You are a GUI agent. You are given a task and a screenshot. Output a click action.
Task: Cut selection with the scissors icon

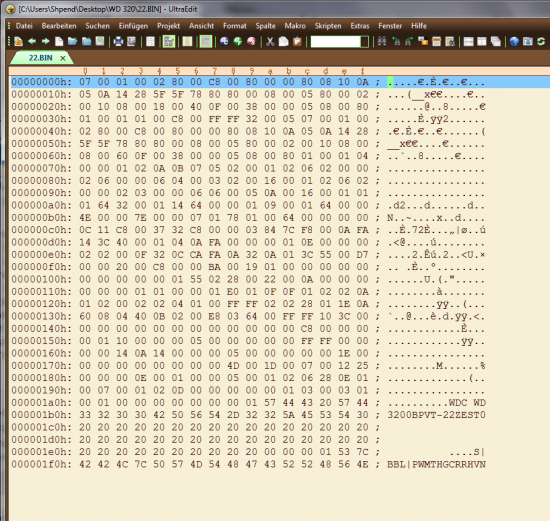tap(270, 41)
